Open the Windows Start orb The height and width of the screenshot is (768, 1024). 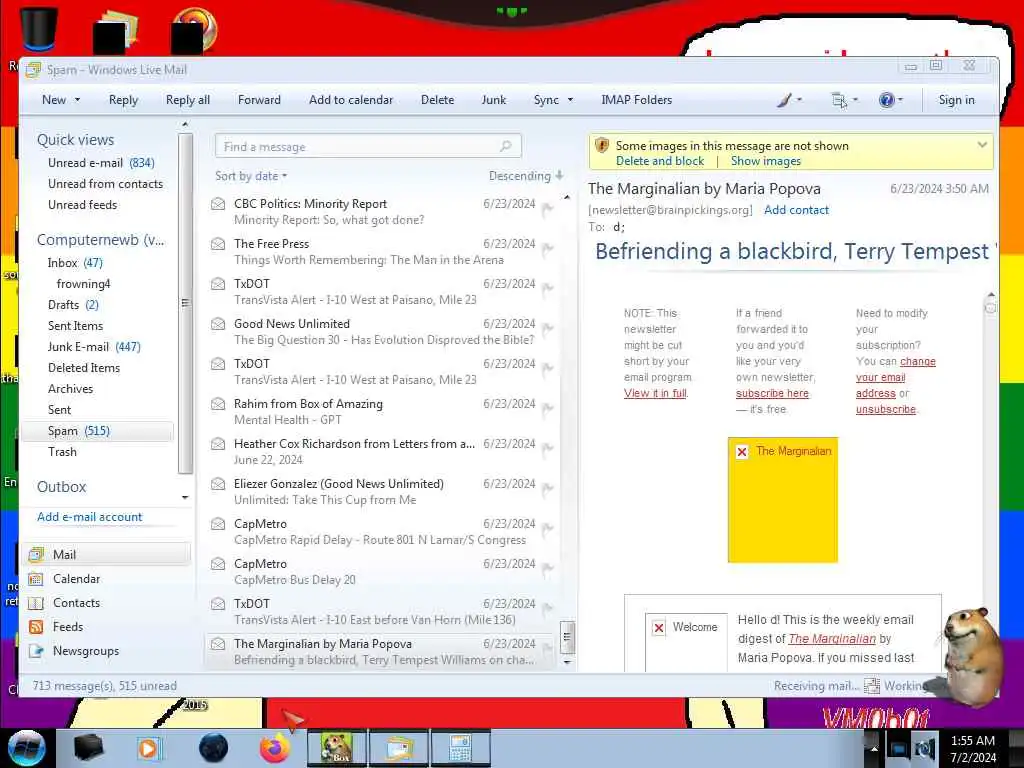click(x=26, y=748)
